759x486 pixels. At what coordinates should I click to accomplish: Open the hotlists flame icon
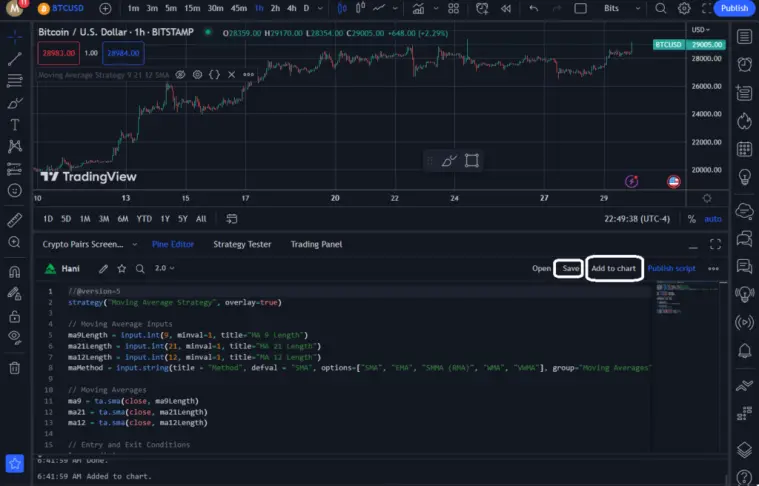click(x=744, y=121)
